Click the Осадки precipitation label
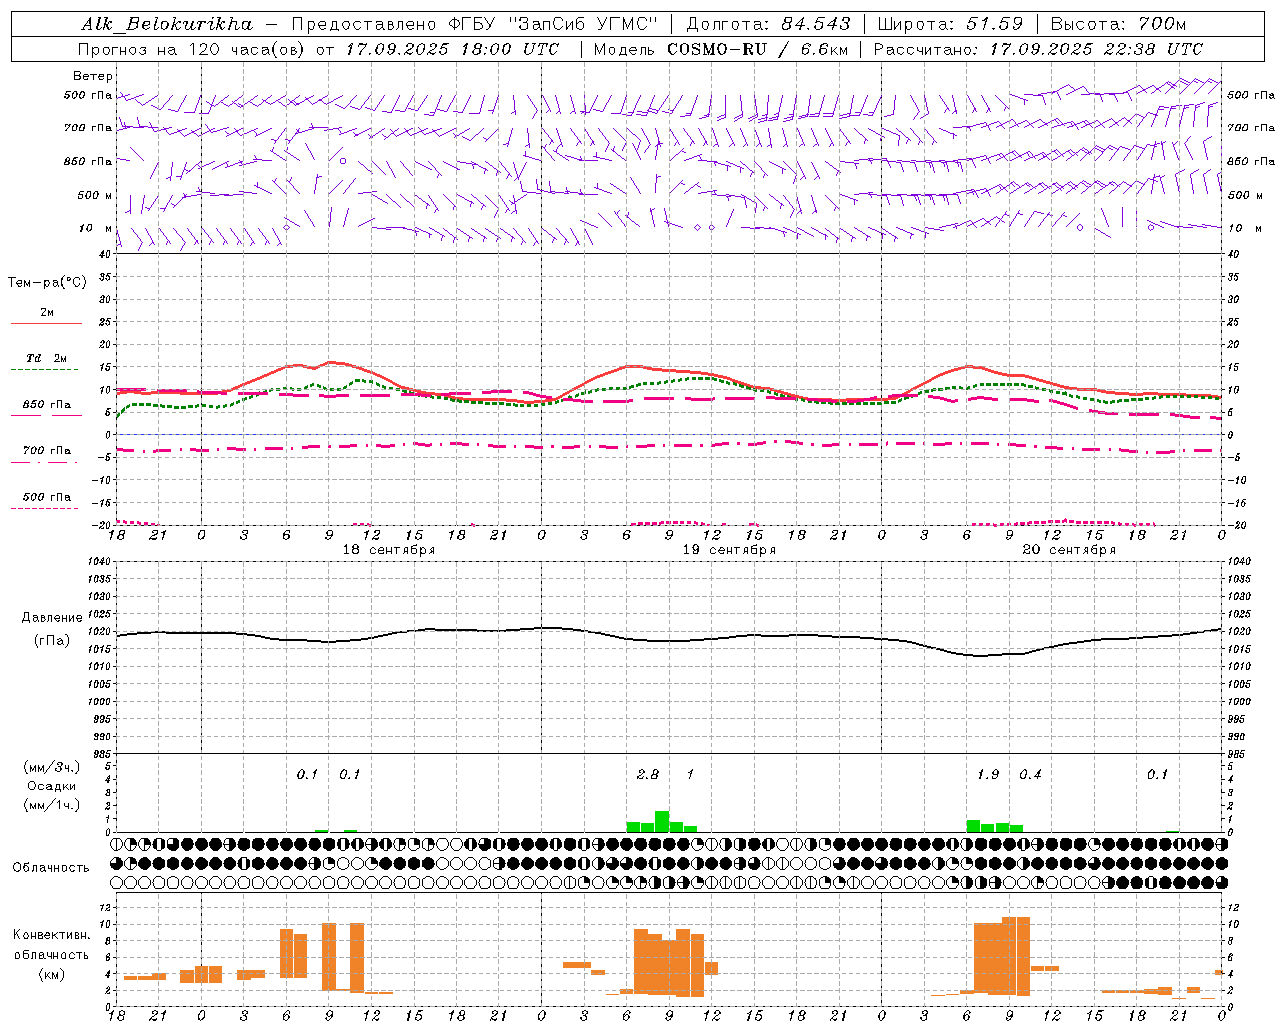 click(x=51, y=786)
